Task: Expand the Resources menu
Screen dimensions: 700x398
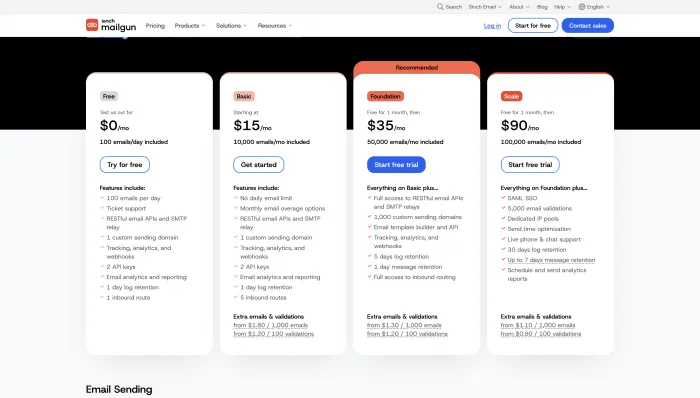Action: 275,25
